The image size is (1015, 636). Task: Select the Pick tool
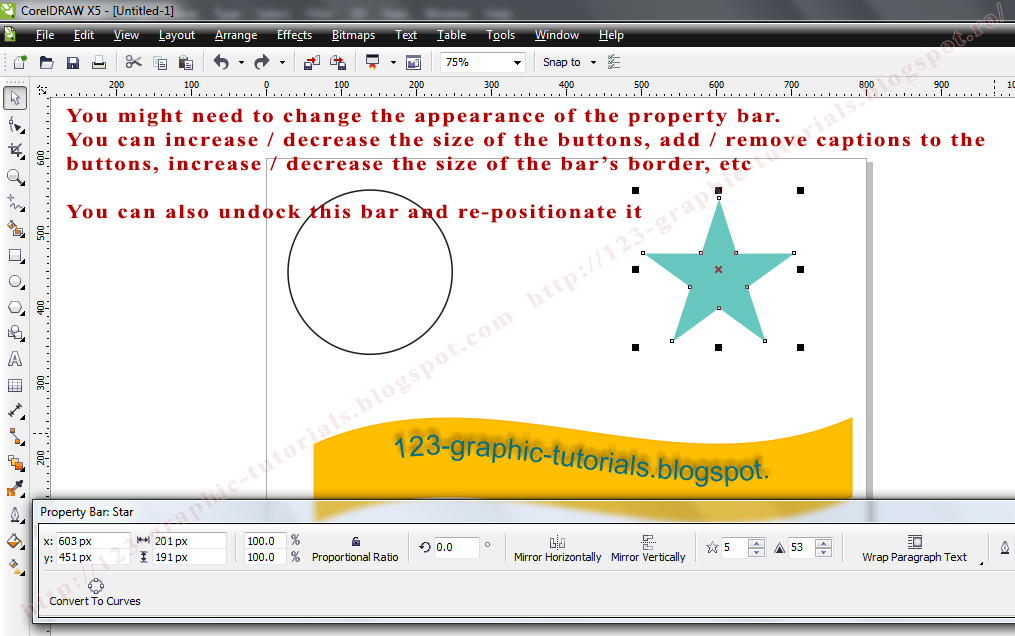14,98
